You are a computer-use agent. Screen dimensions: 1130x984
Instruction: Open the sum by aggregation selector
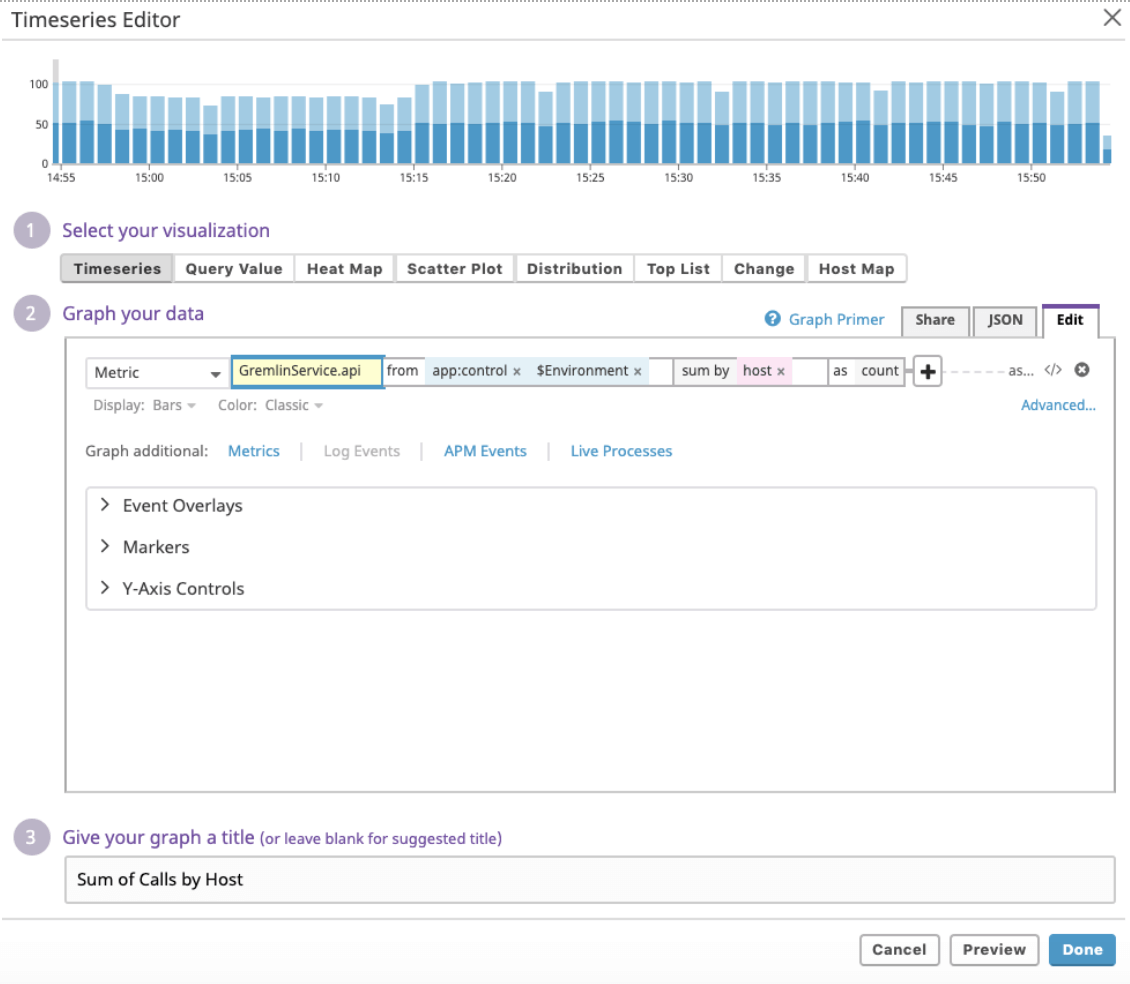(705, 371)
